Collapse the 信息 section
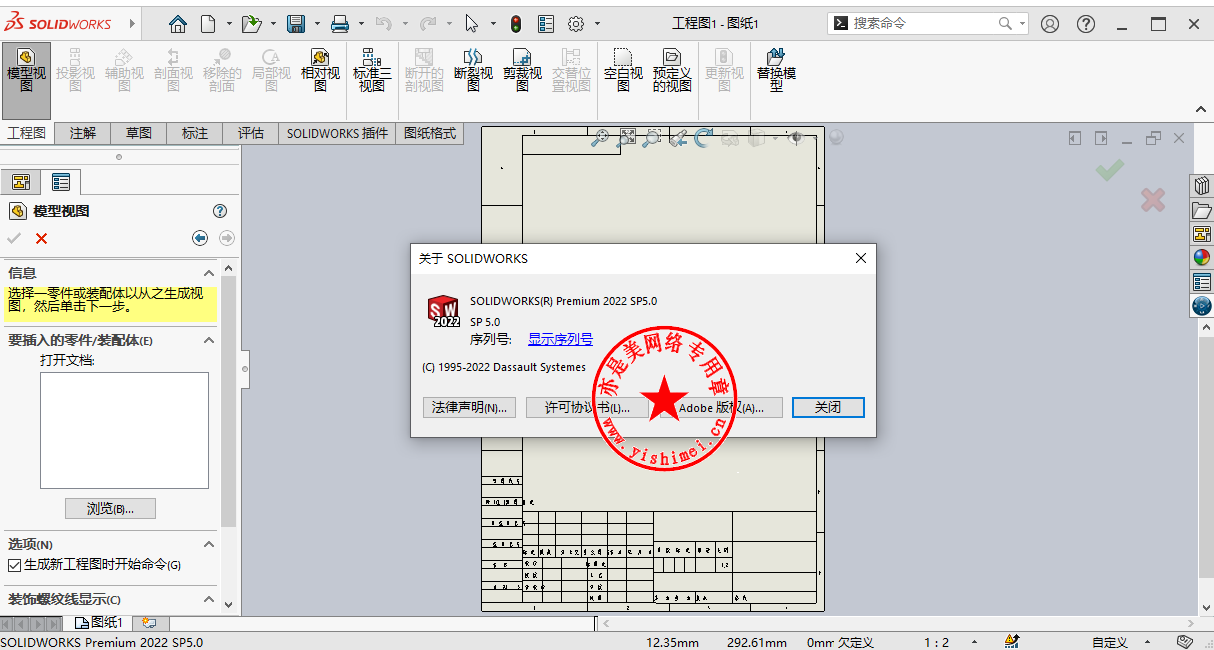The height and width of the screenshot is (650, 1214). 209,273
